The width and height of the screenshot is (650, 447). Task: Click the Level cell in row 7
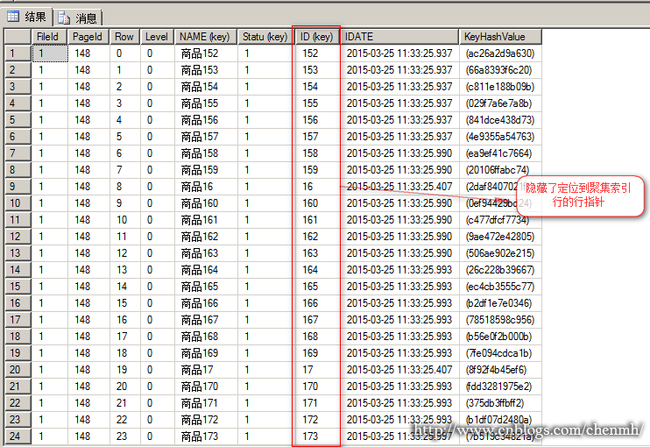(157, 153)
